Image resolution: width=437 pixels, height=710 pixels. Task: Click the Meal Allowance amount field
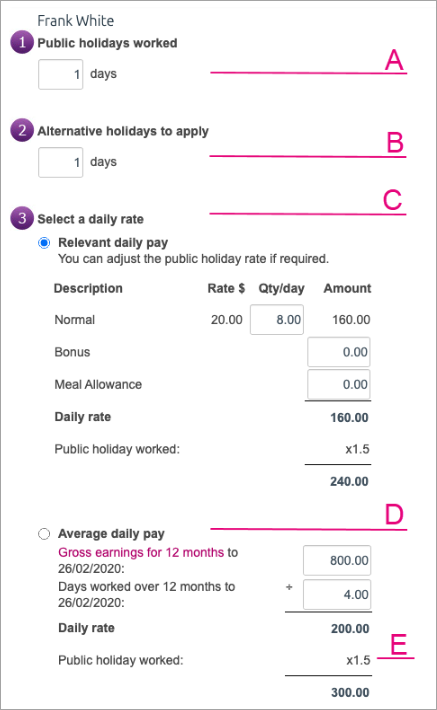coord(339,384)
